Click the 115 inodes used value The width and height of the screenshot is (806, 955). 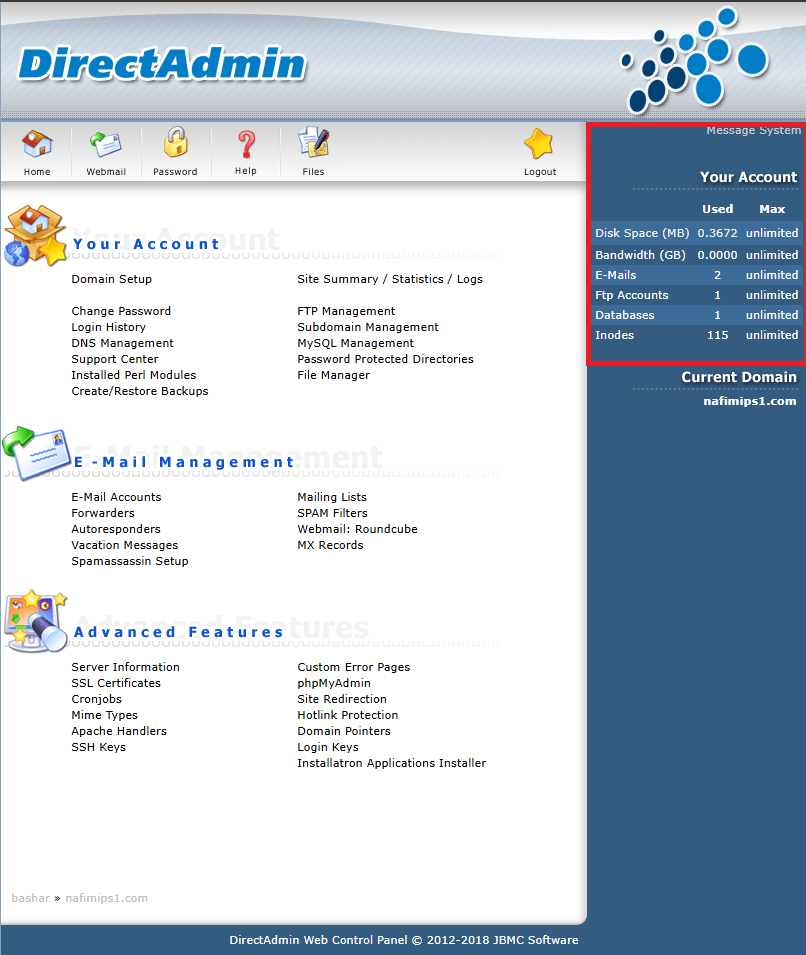pos(717,335)
